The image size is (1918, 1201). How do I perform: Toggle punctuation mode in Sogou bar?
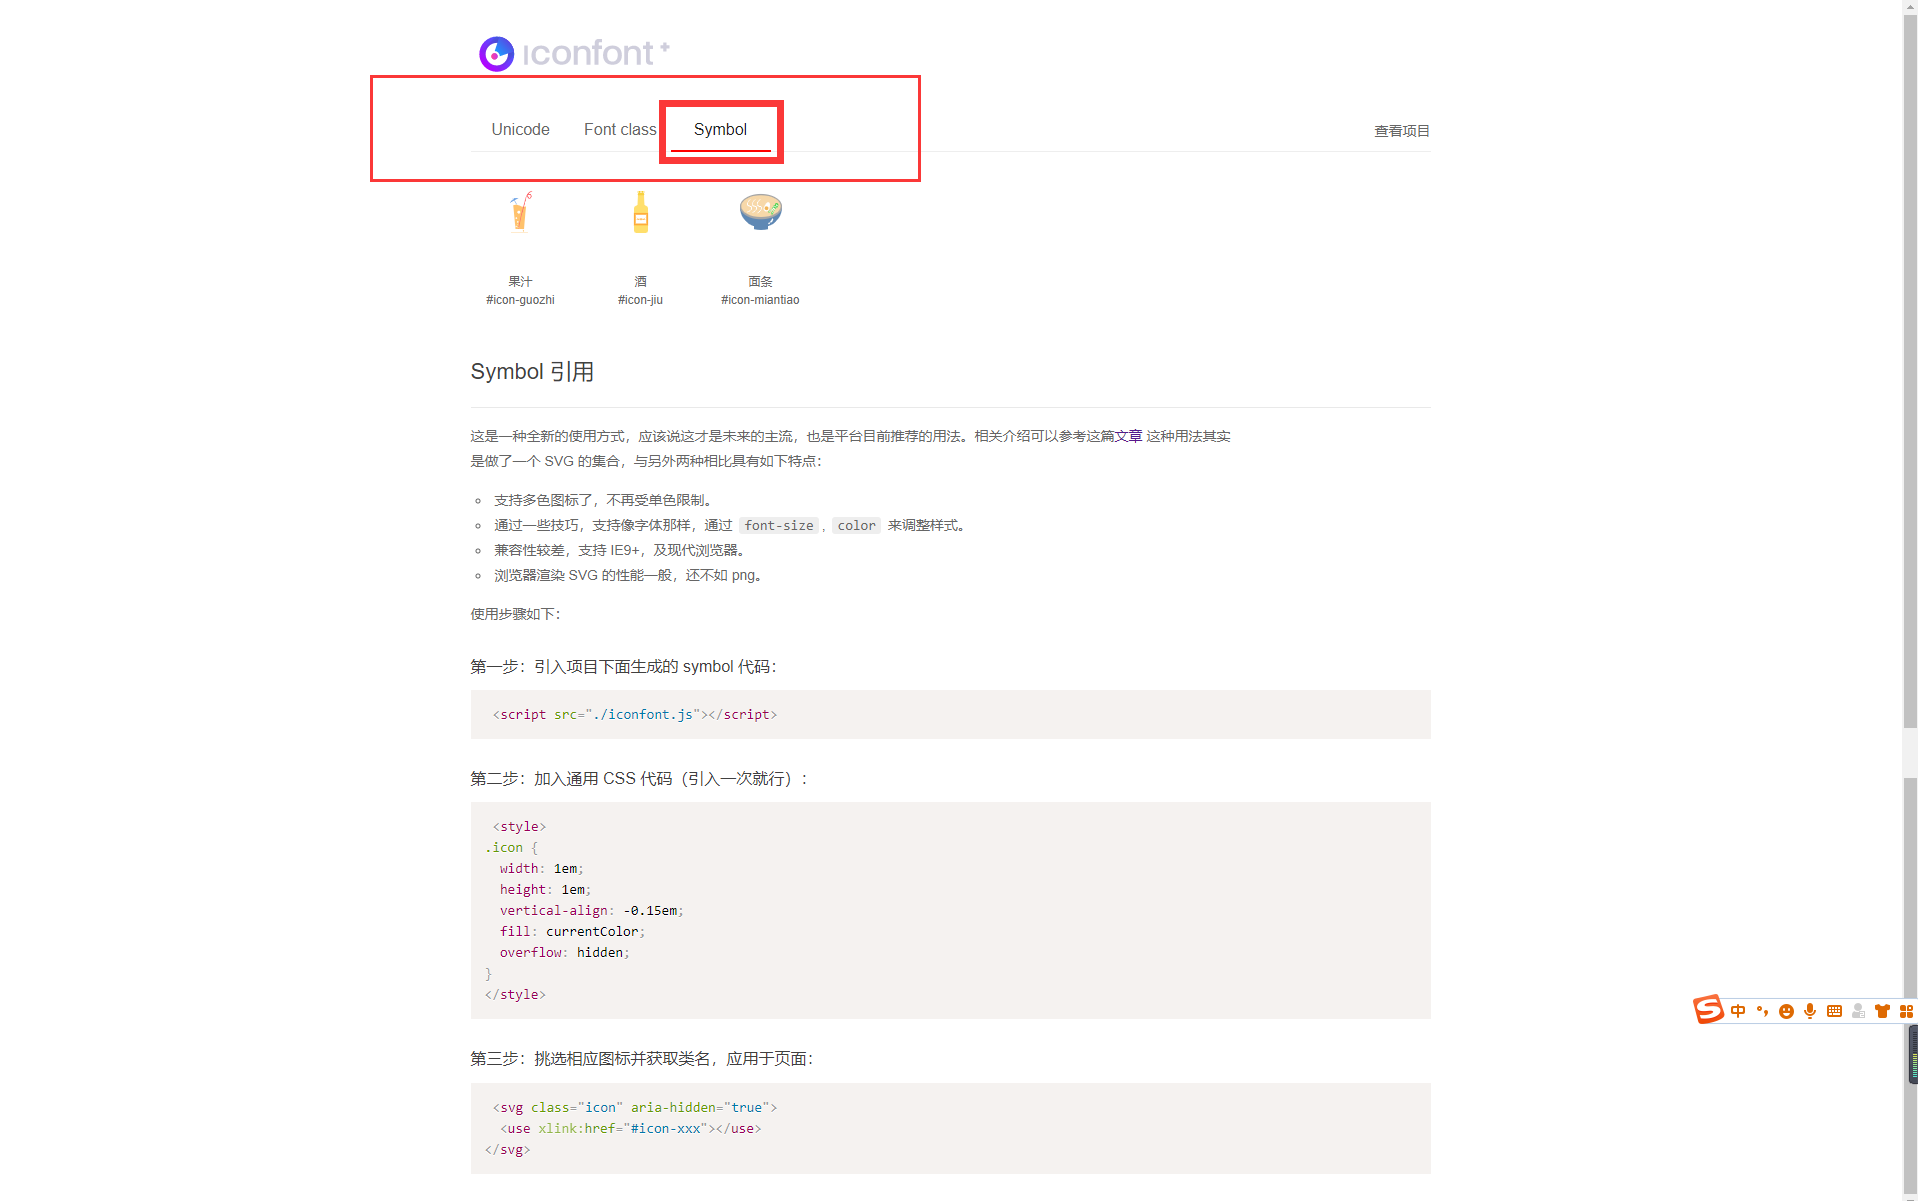pyautogui.click(x=1762, y=1011)
